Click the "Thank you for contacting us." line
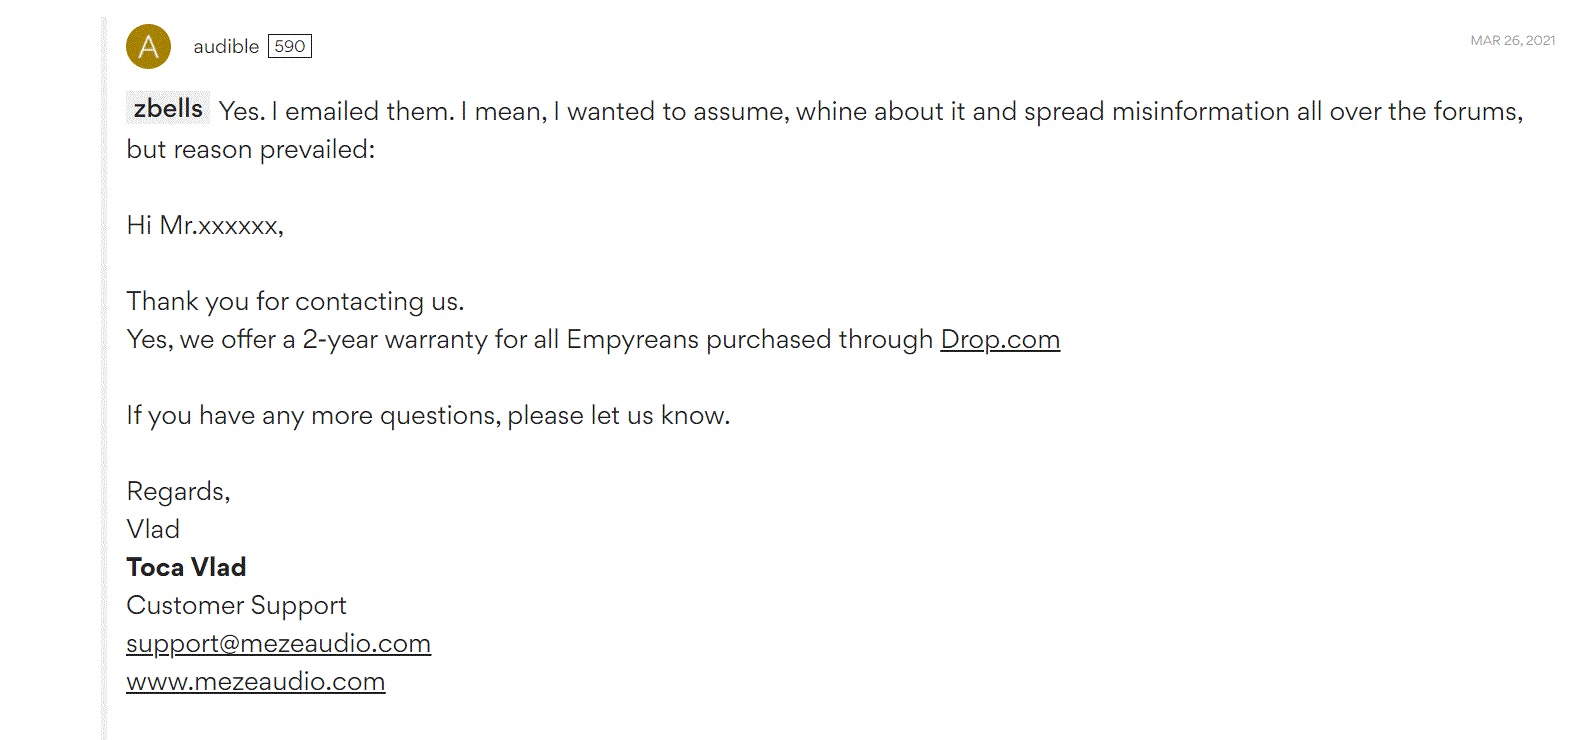 click(295, 302)
